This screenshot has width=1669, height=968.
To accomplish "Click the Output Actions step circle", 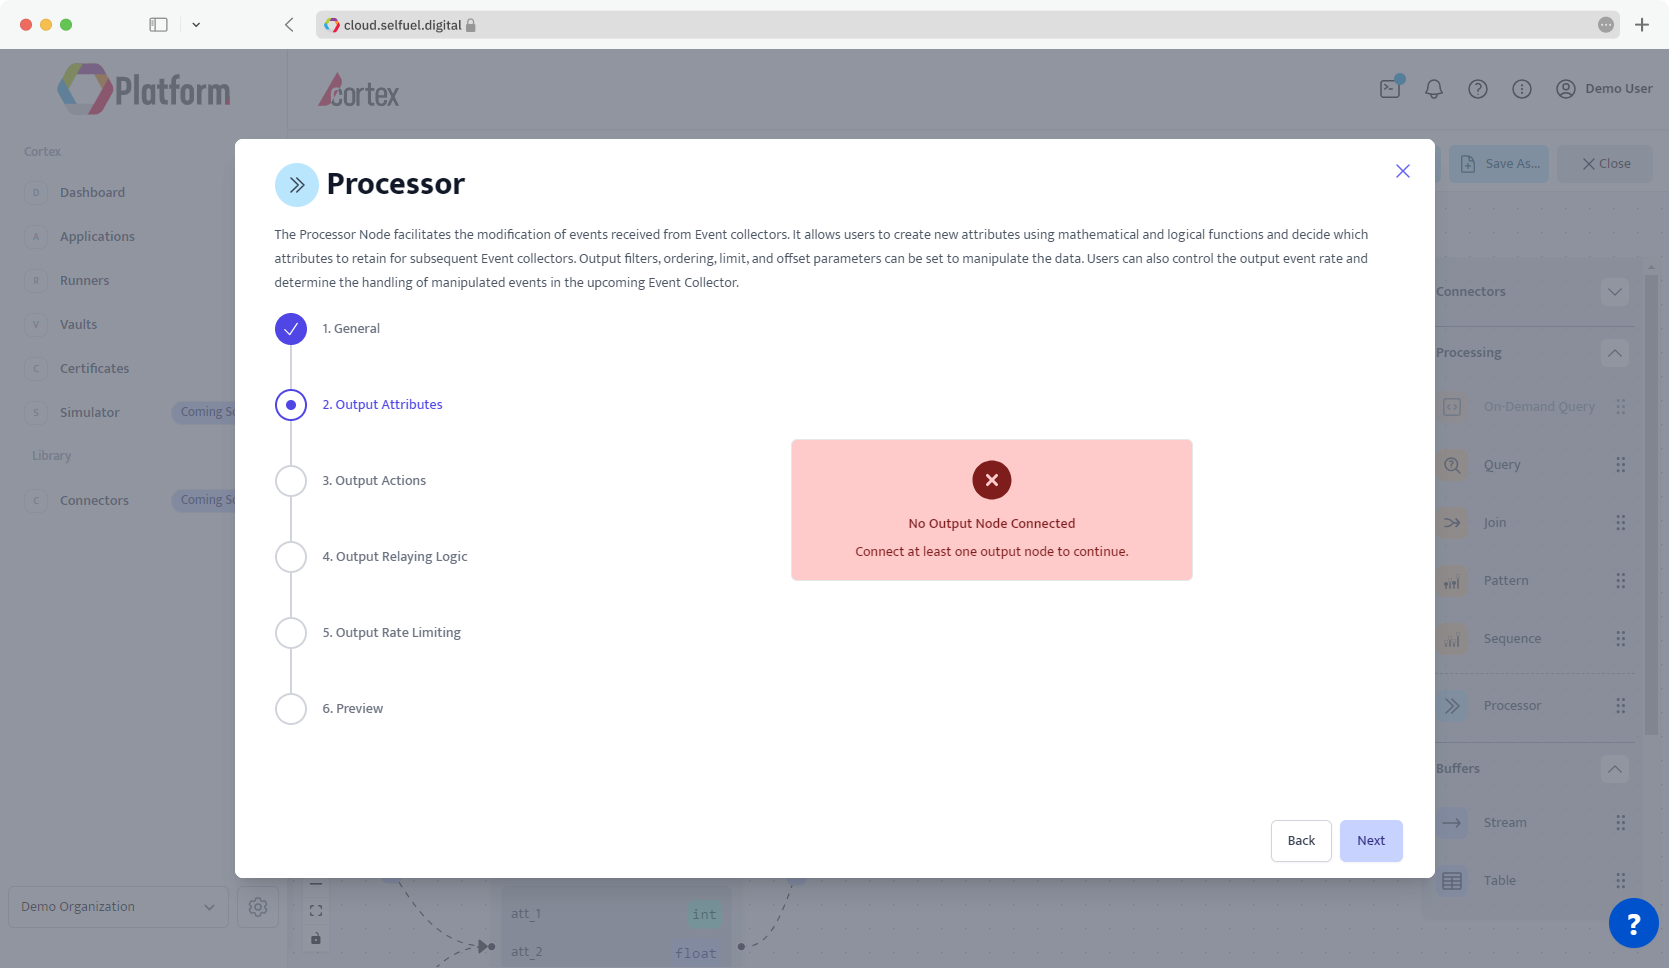I will 291,481.
